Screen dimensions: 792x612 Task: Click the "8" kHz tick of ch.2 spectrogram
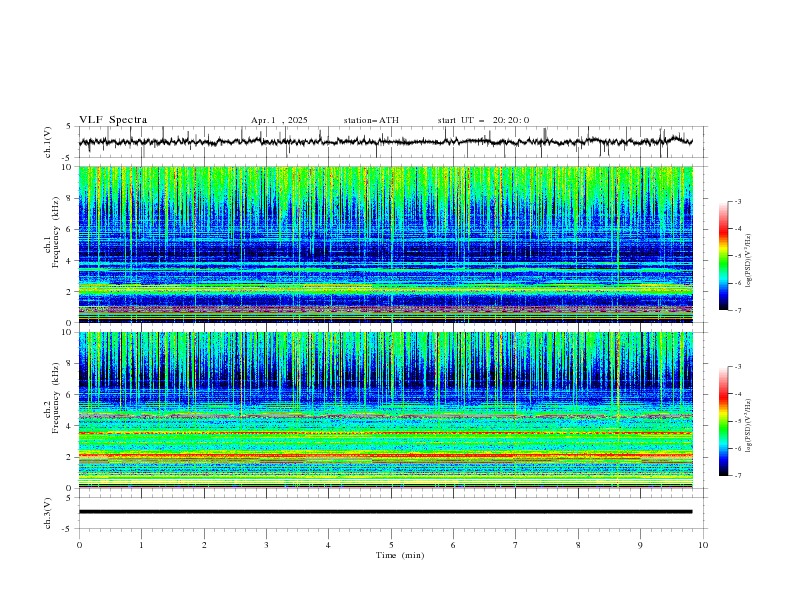[x=71, y=364]
